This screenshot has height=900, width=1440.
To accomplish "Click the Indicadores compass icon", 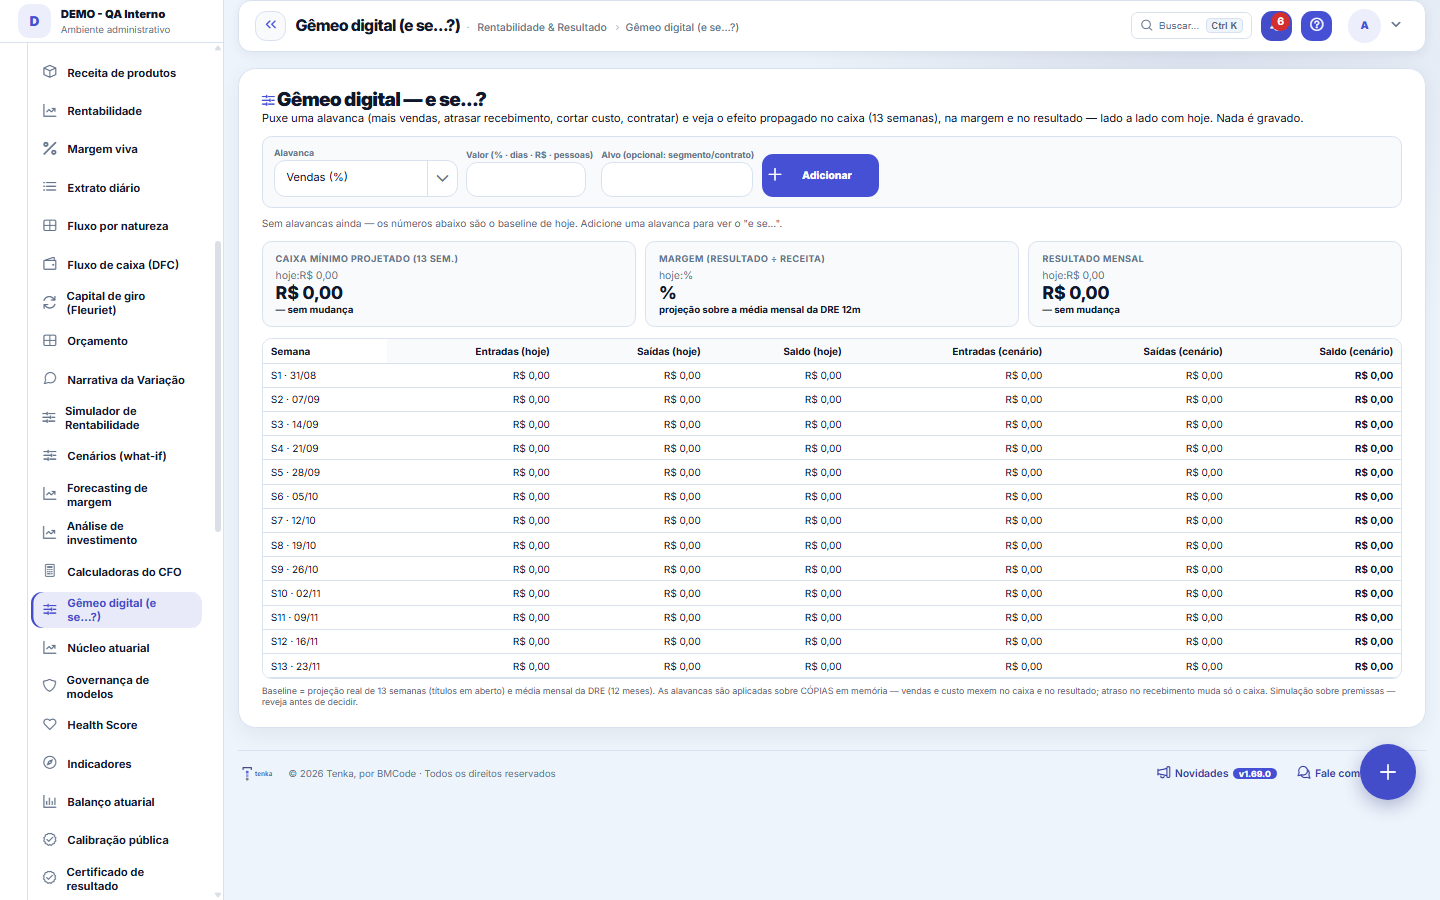I will [x=50, y=763].
